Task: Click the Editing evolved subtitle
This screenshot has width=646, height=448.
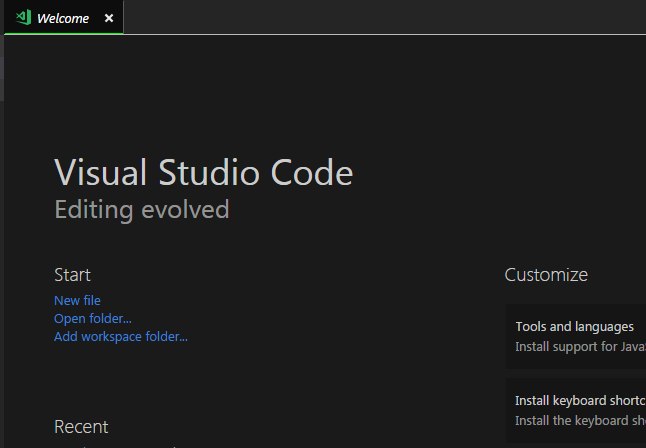Action: [142, 210]
